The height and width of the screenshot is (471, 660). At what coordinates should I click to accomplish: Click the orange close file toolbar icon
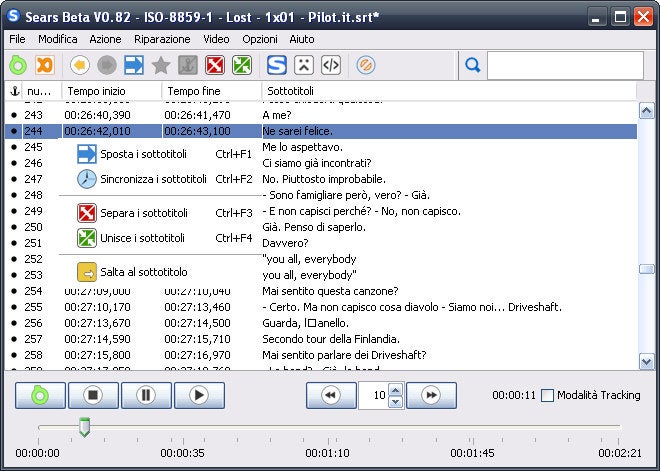tap(45, 66)
